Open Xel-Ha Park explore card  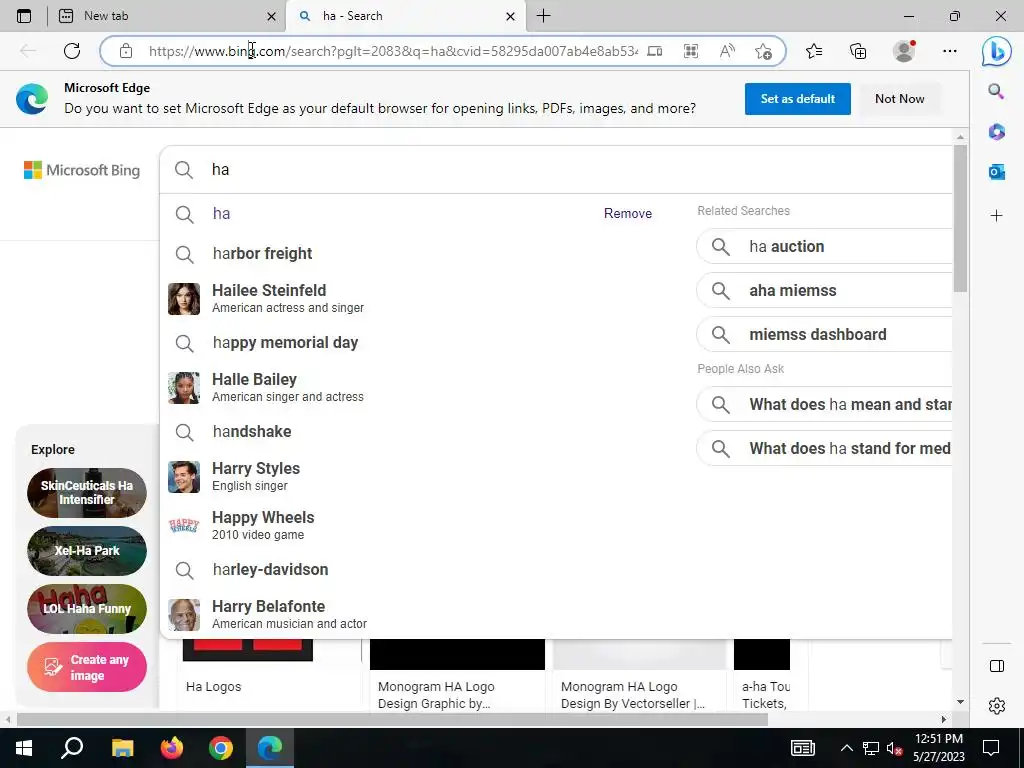click(x=87, y=551)
